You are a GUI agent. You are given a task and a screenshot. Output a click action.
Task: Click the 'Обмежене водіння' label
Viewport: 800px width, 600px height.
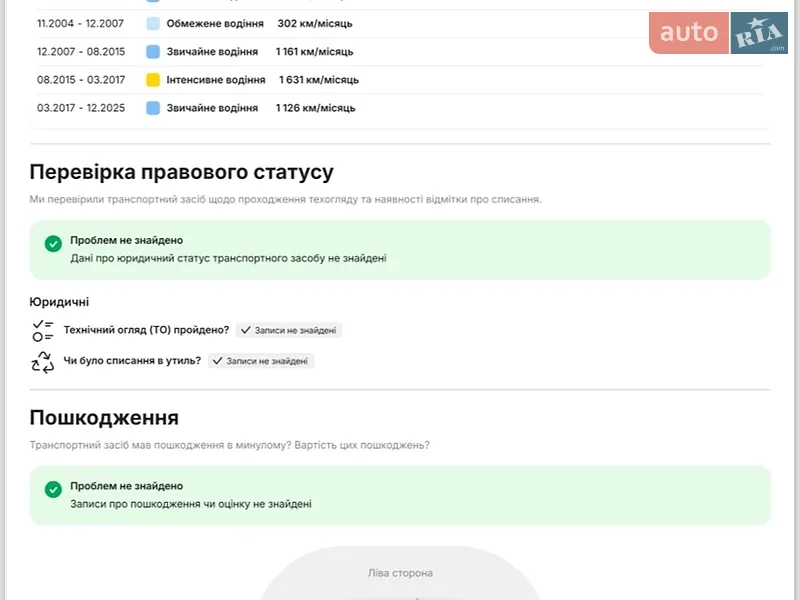(x=215, y=23)
